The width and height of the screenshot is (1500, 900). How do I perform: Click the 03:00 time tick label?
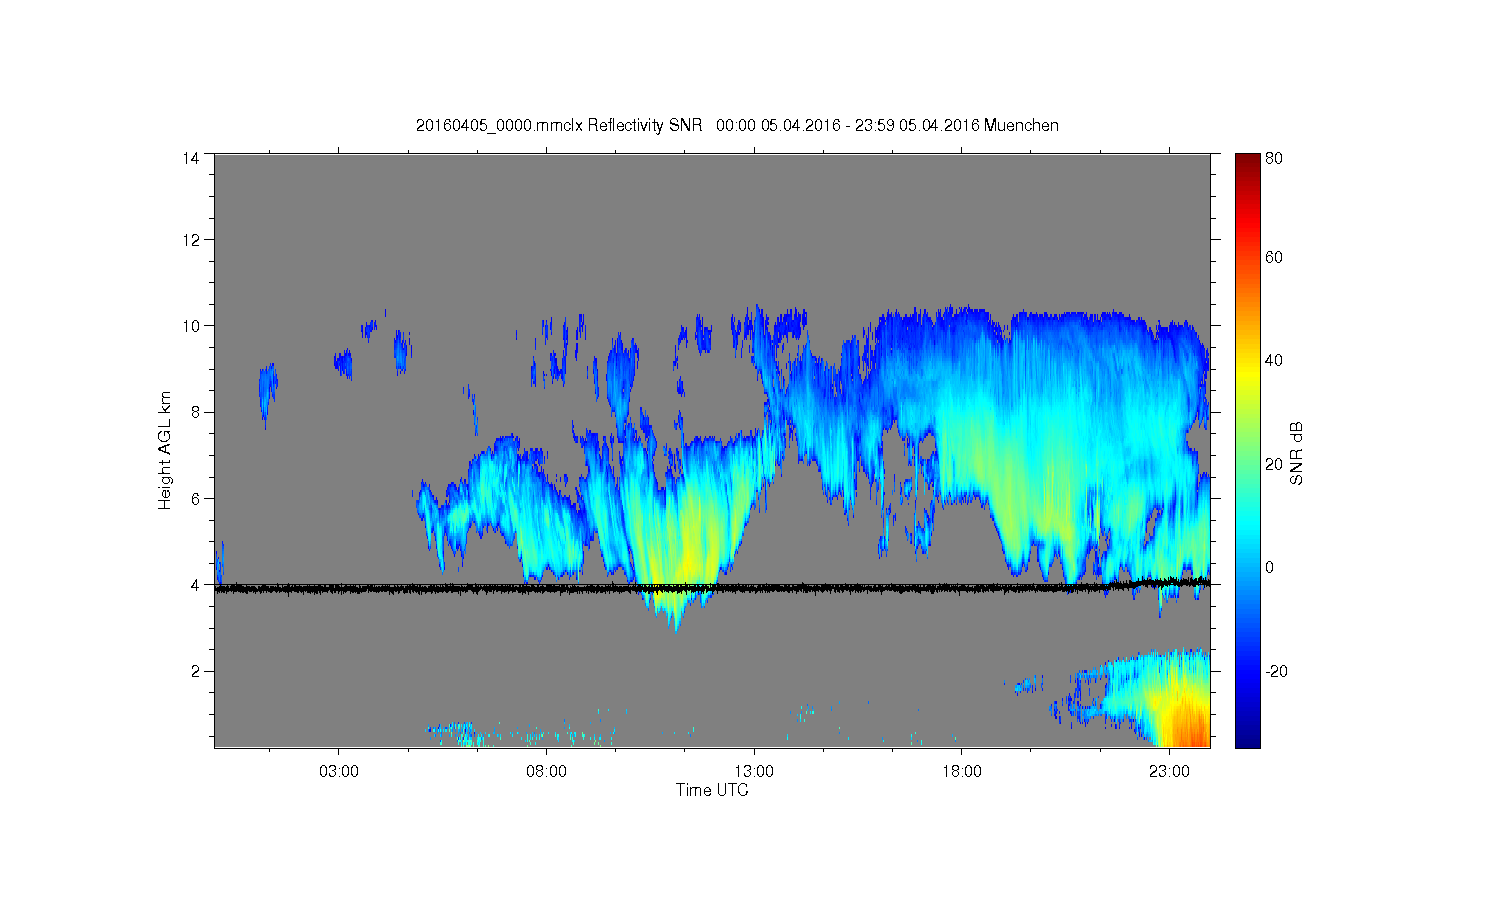click(x=339, y=772)
